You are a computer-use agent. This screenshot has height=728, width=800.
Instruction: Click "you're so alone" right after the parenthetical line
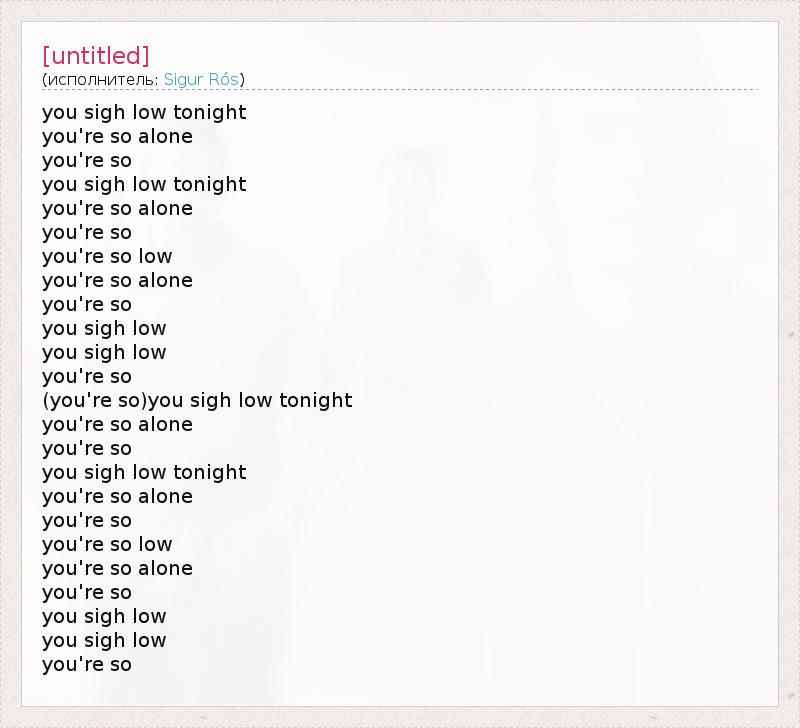click(x=117, y=424)
